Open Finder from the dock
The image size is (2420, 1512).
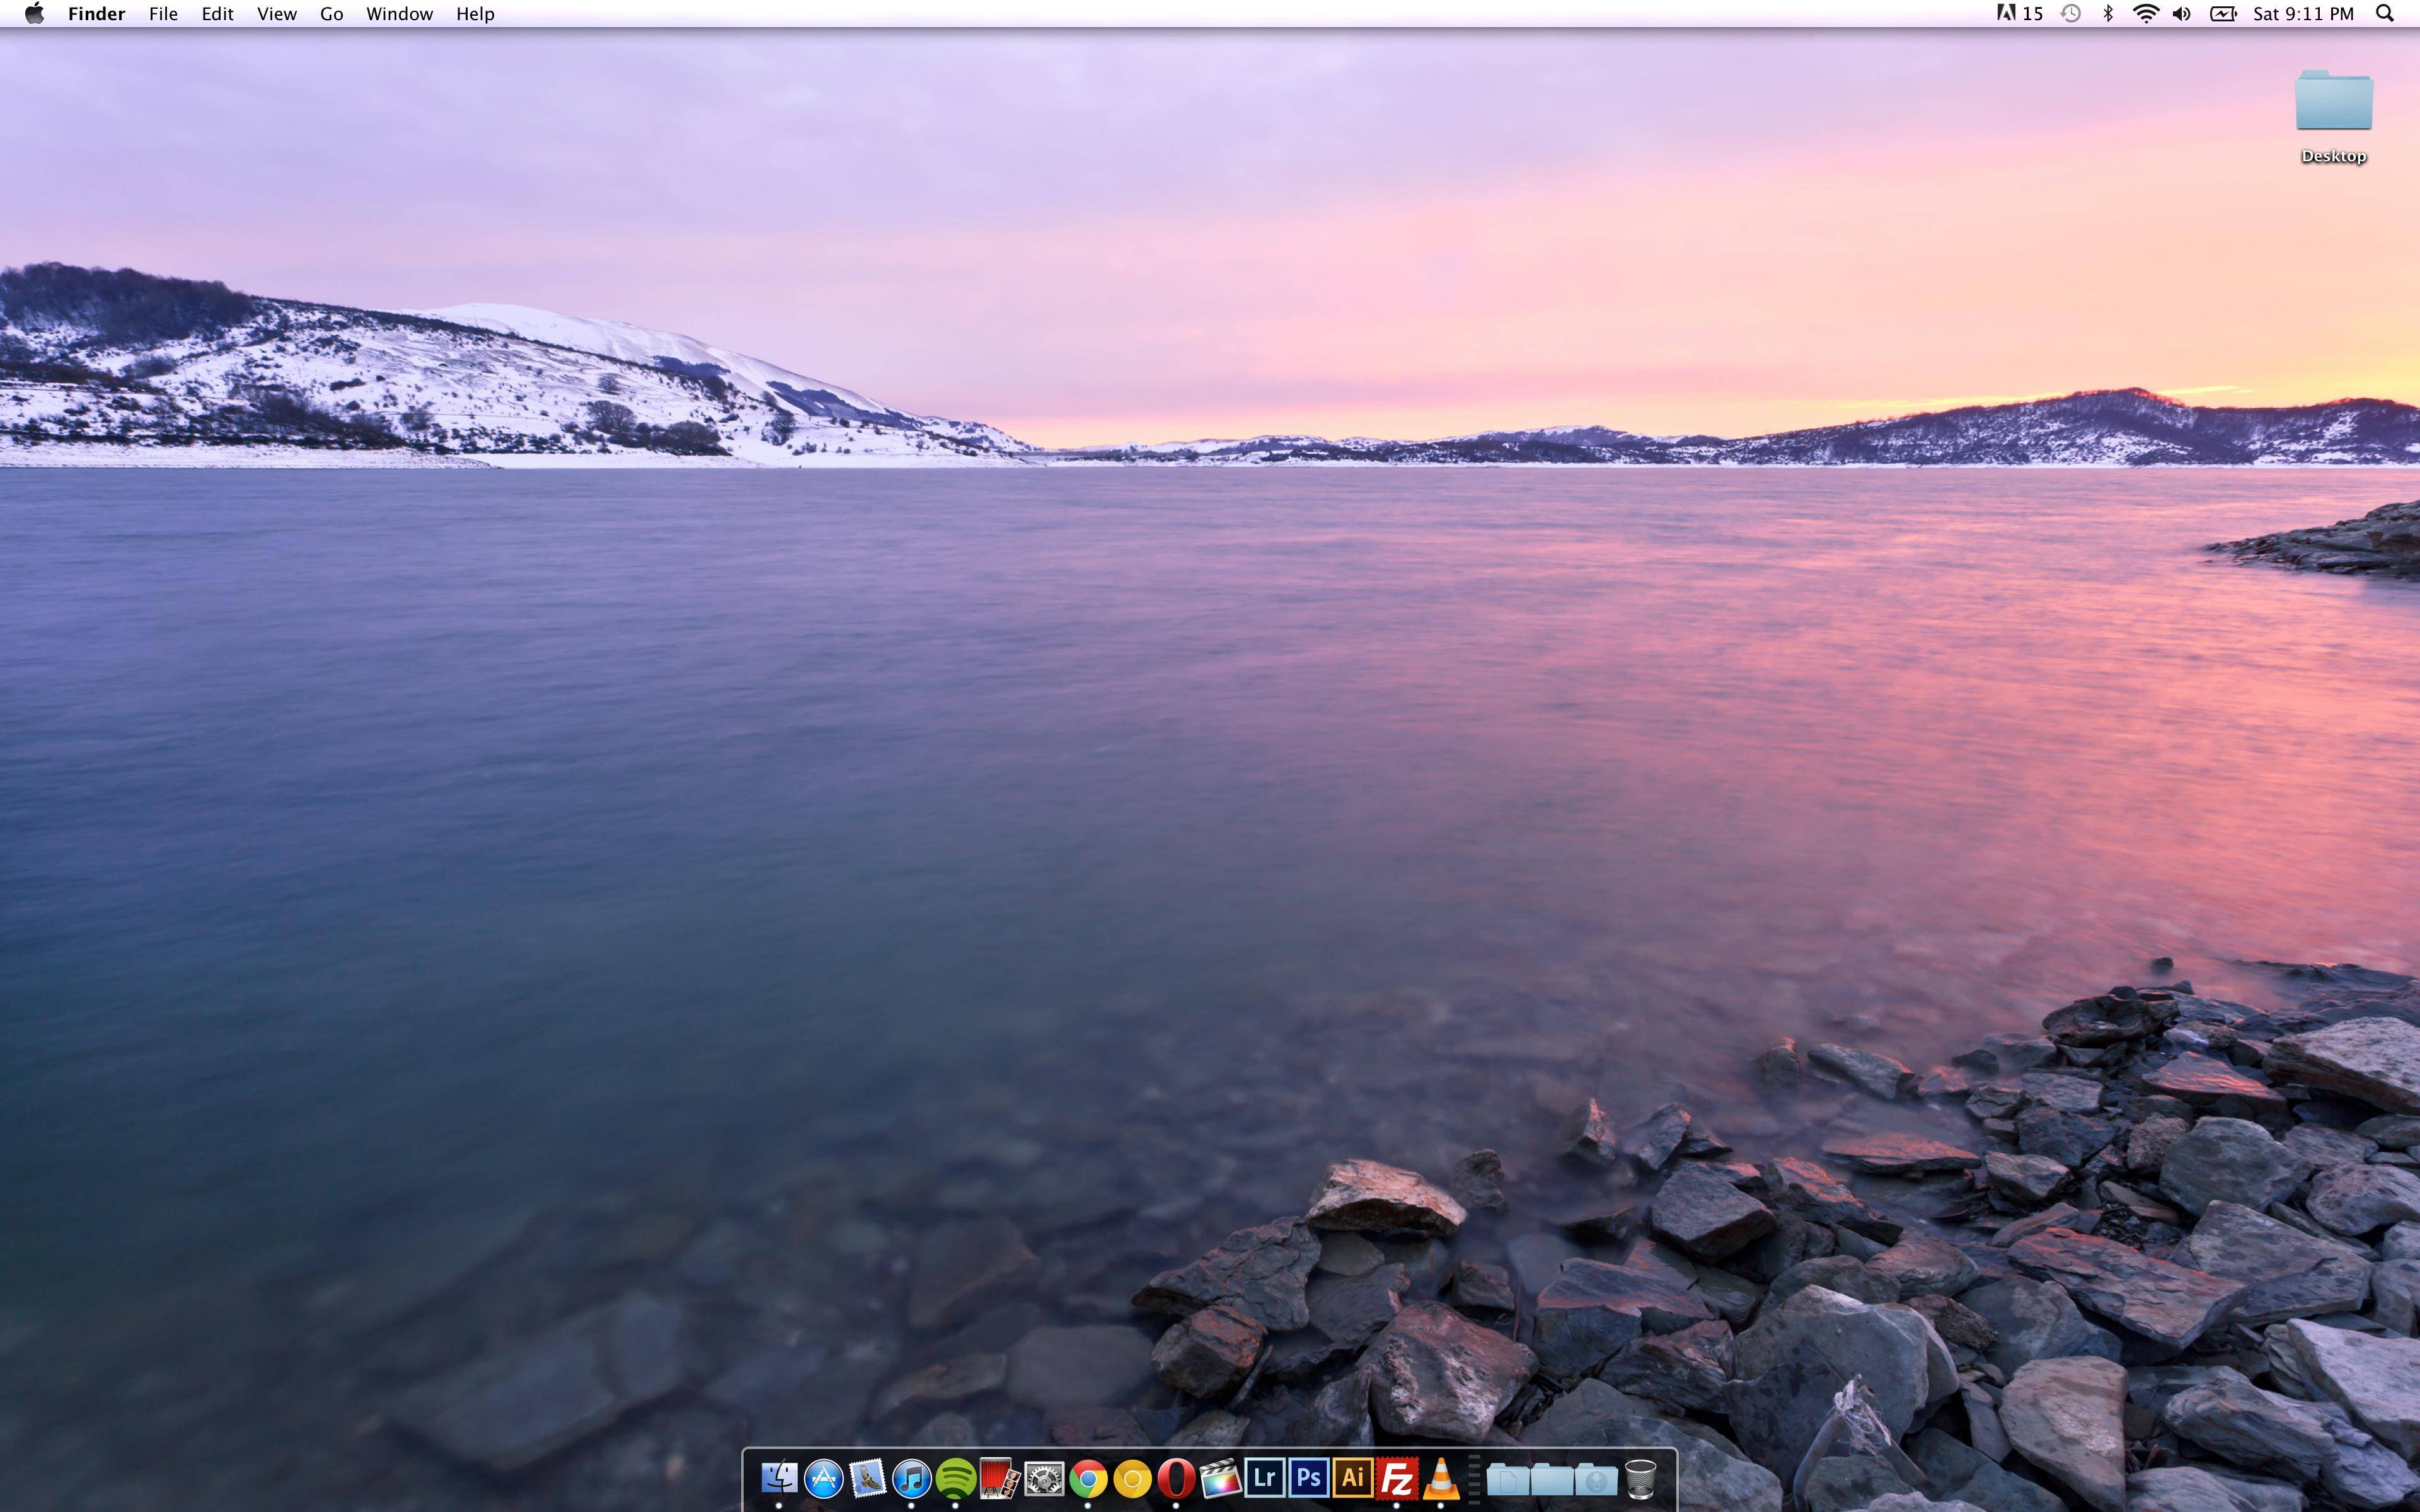coord(779,1477)
